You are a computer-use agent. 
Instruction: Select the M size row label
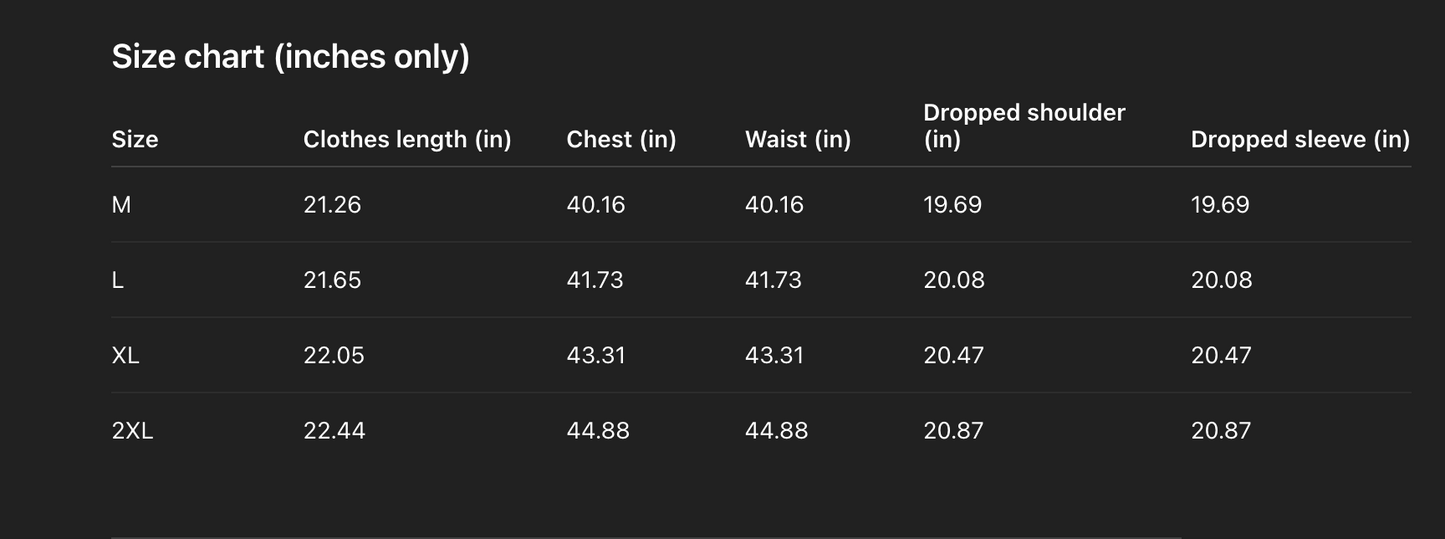[122, 205]
